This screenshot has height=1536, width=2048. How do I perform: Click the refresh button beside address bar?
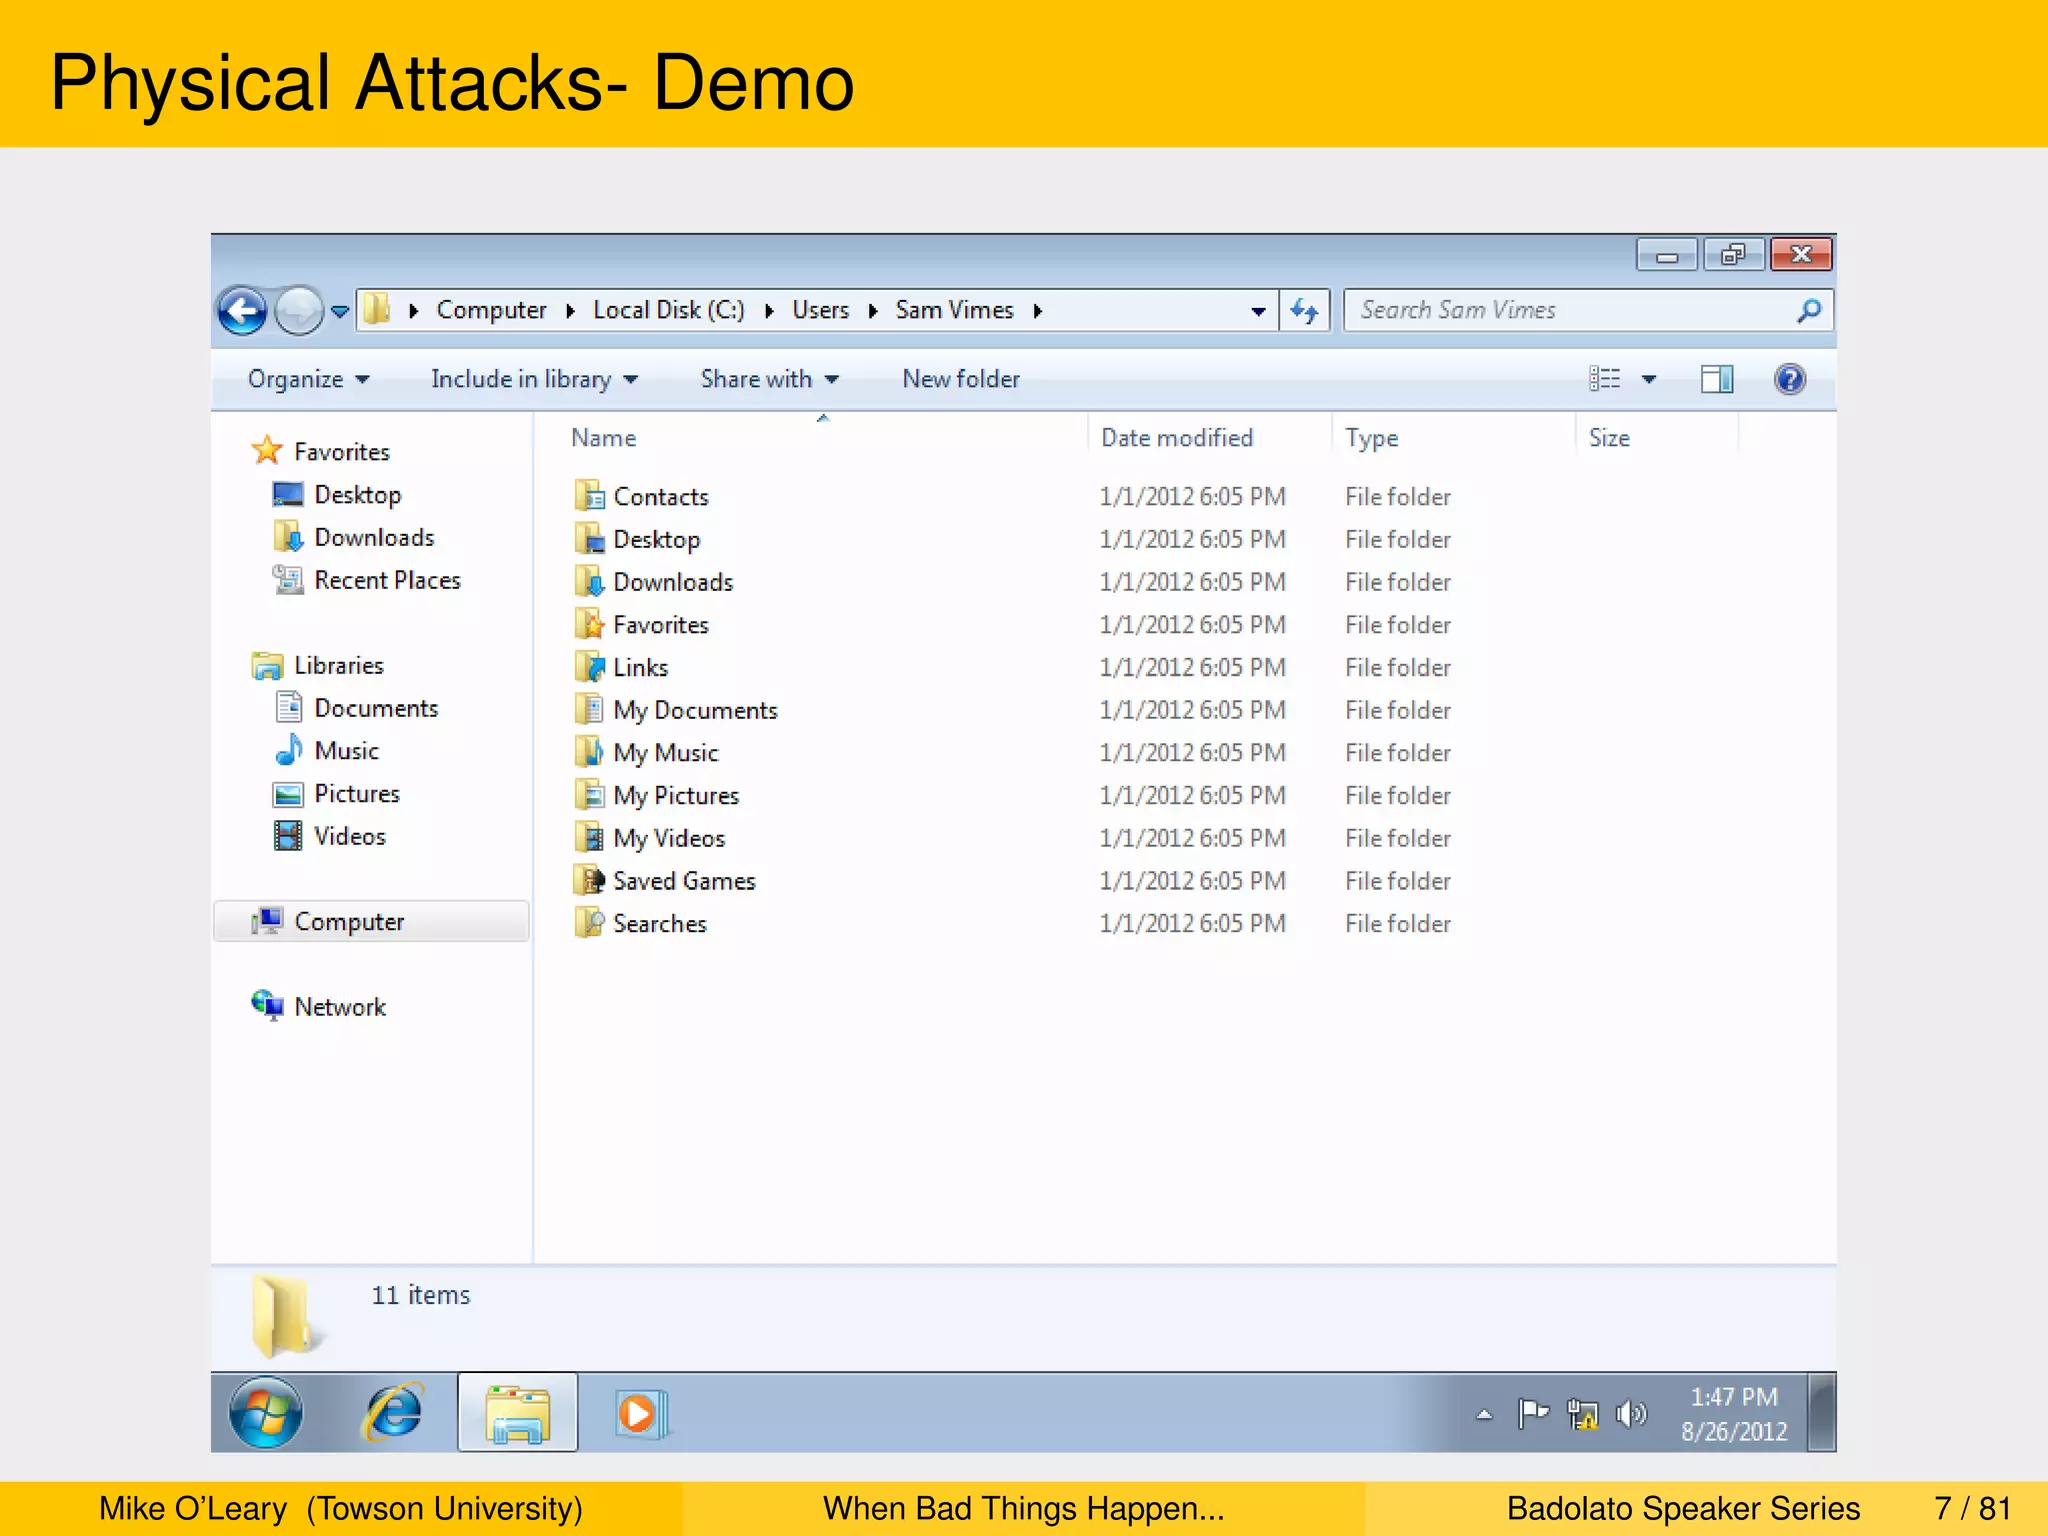[x=1305, y=311]
